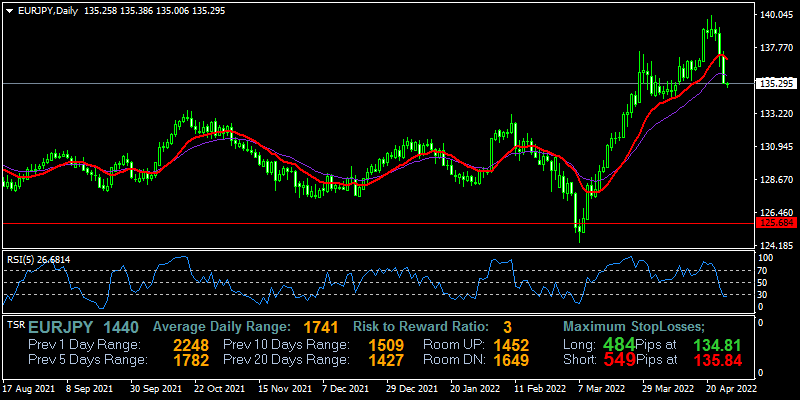
Task: Click the 130.945 price scale label
Action: 776,147
